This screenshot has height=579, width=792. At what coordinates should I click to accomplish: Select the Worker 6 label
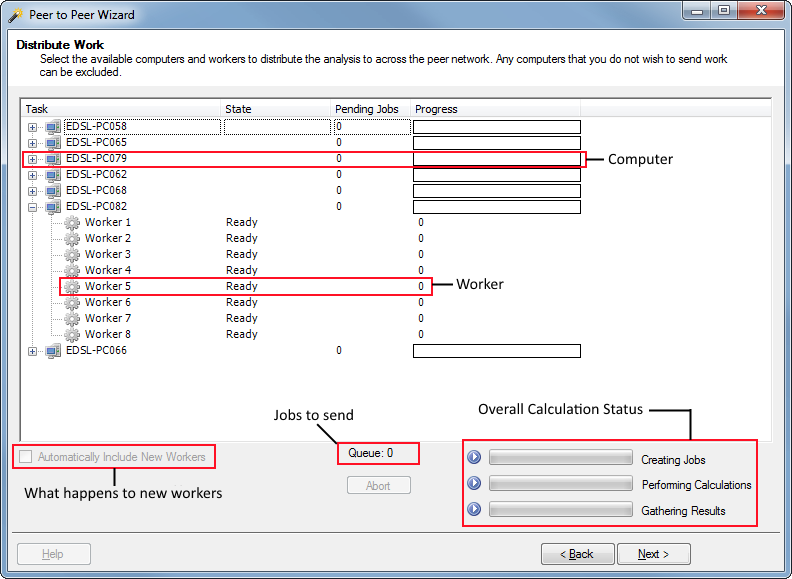click(x=108, y=302)
